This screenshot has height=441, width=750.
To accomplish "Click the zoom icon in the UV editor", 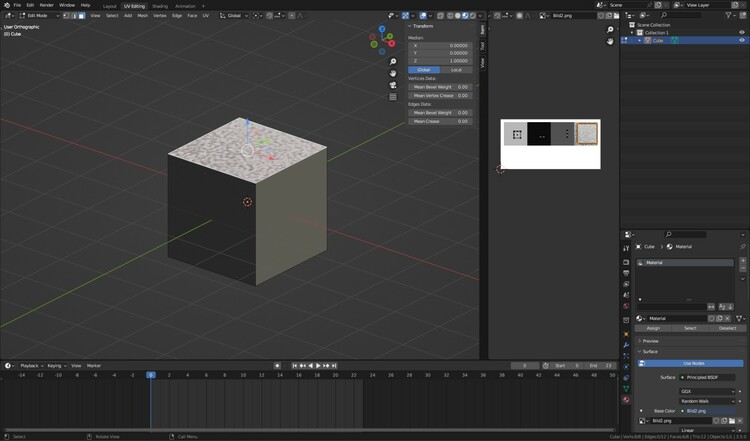I will [610, 30].
